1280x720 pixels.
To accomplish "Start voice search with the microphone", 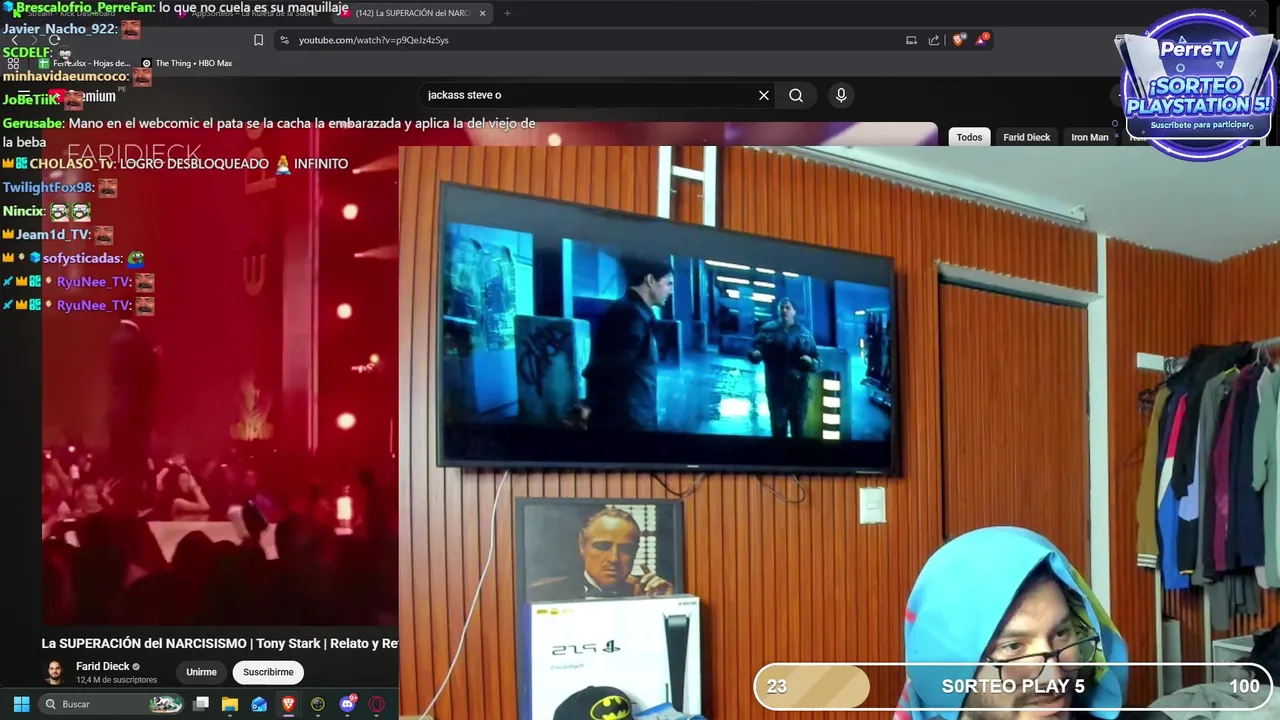I will pyautogui.click(x=841, y=95).
